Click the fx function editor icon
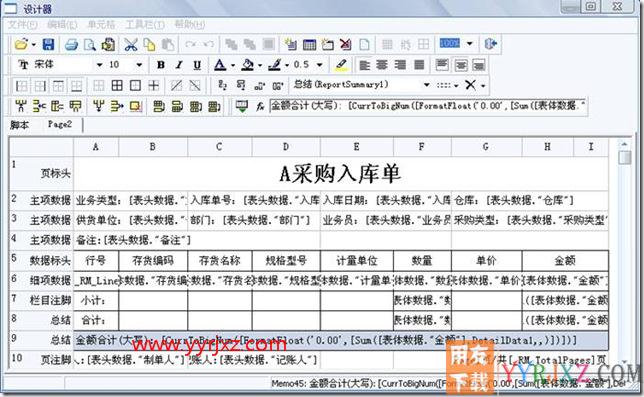Viewport: 644px width, 397px height. (260, 107)
